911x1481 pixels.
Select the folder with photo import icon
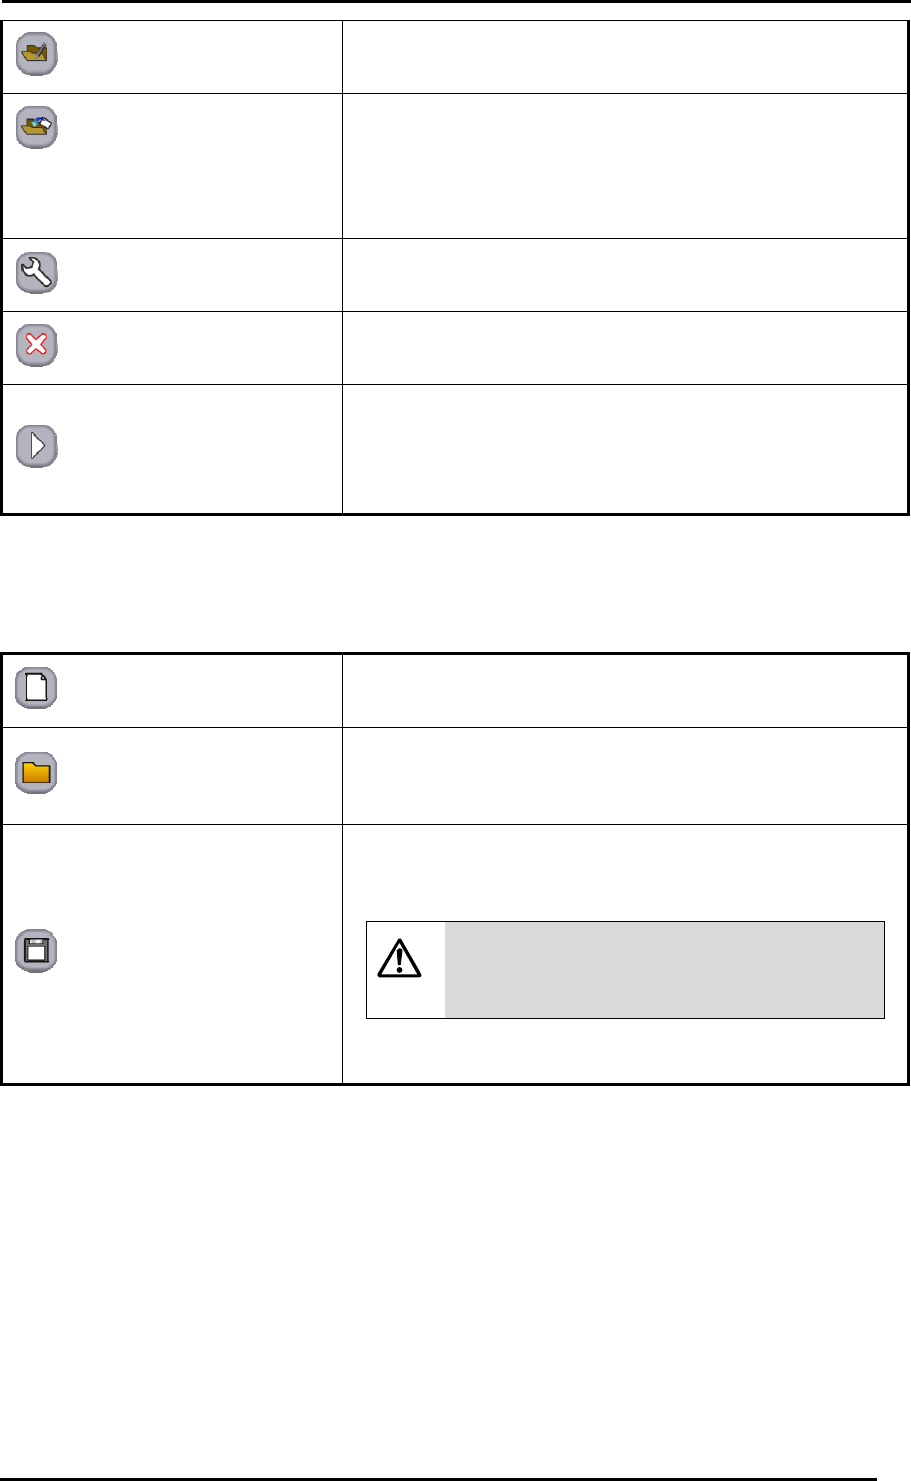[x=37, y=129]
